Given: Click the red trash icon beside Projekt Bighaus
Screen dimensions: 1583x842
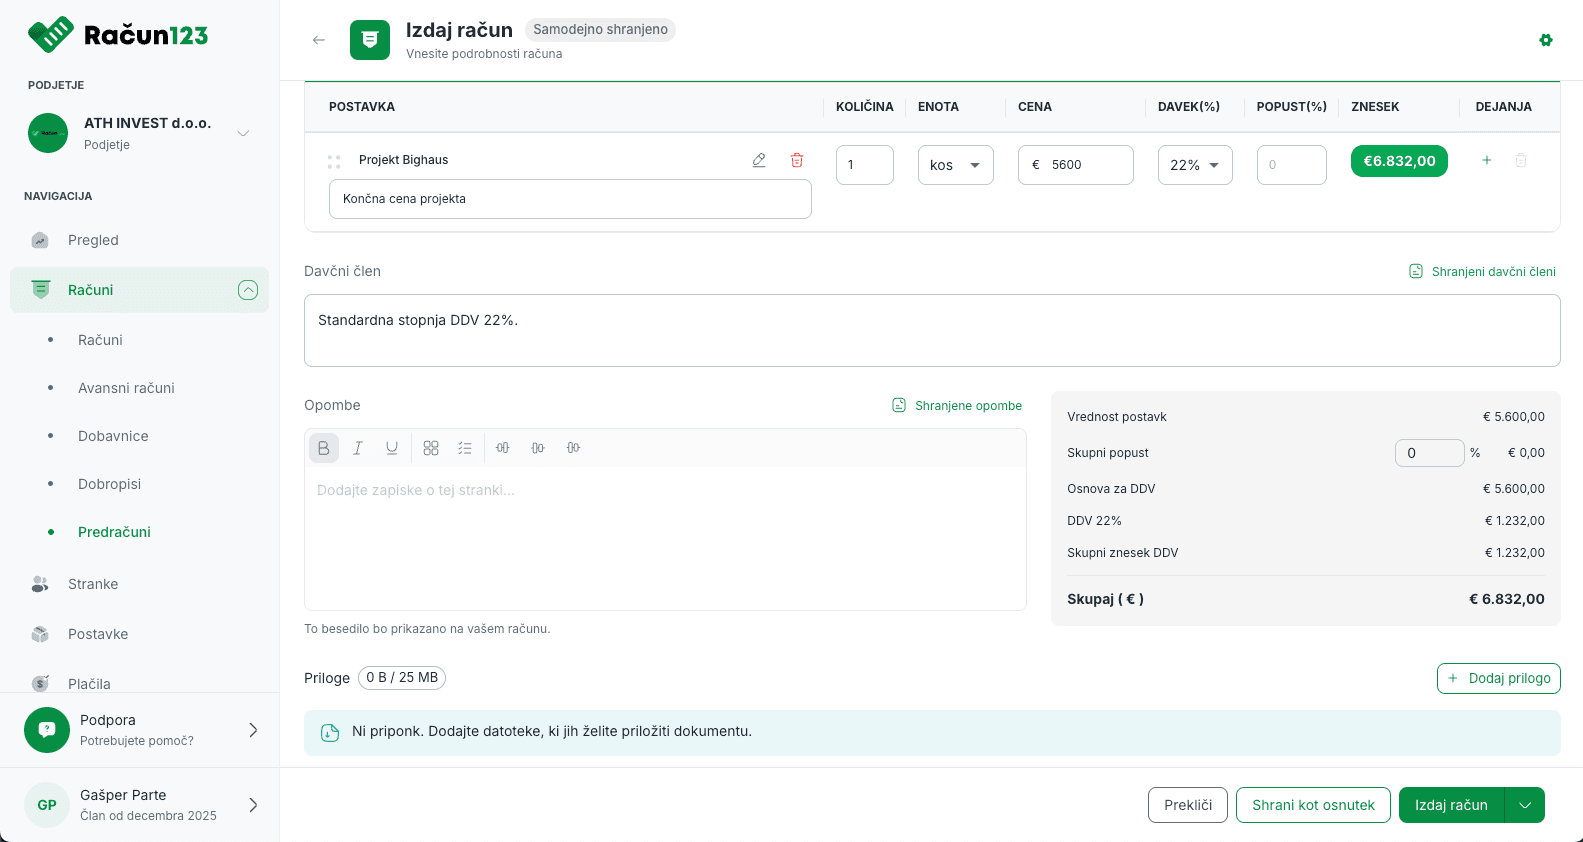Looking at the screenshot, I should pyautogui.click(x=797, y=160).
